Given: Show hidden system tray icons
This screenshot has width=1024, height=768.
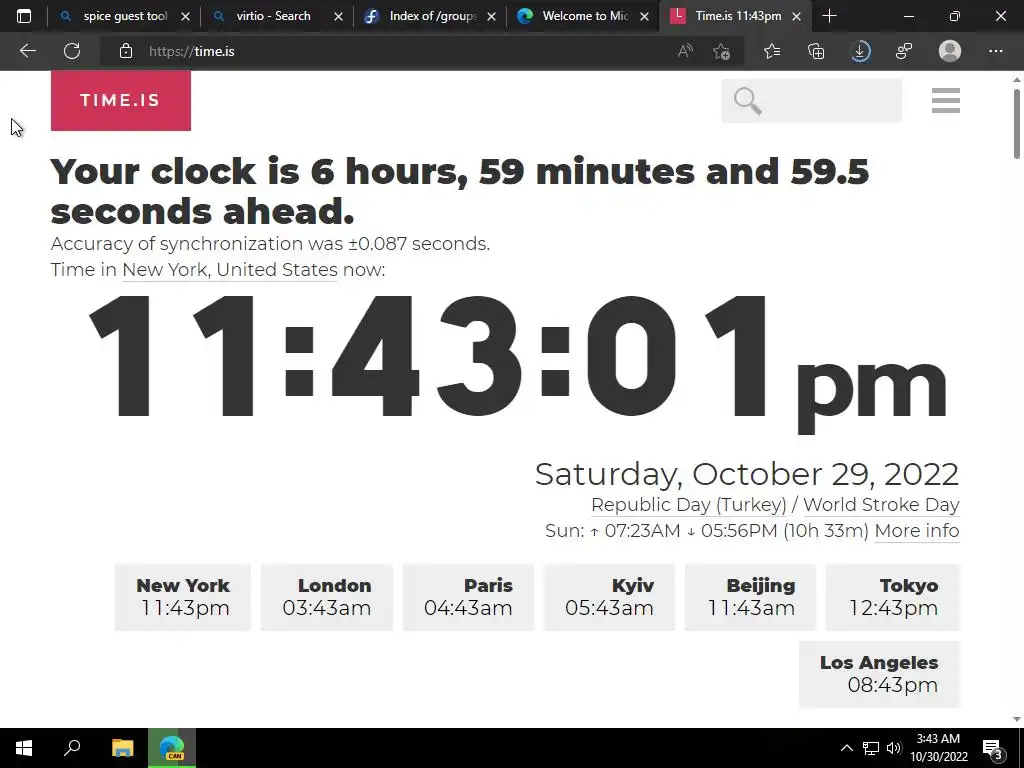Looking at the screenshot, I should tap(846, 748).
